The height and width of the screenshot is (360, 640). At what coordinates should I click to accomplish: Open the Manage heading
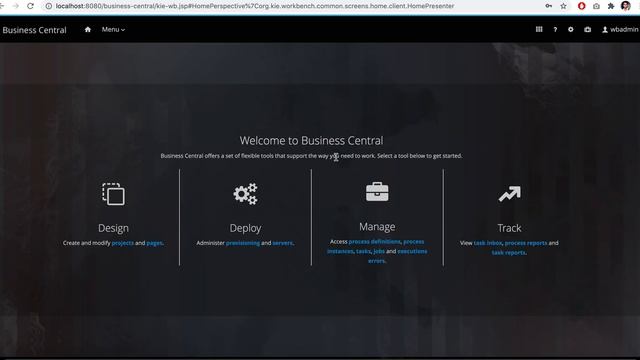point(377,227)
